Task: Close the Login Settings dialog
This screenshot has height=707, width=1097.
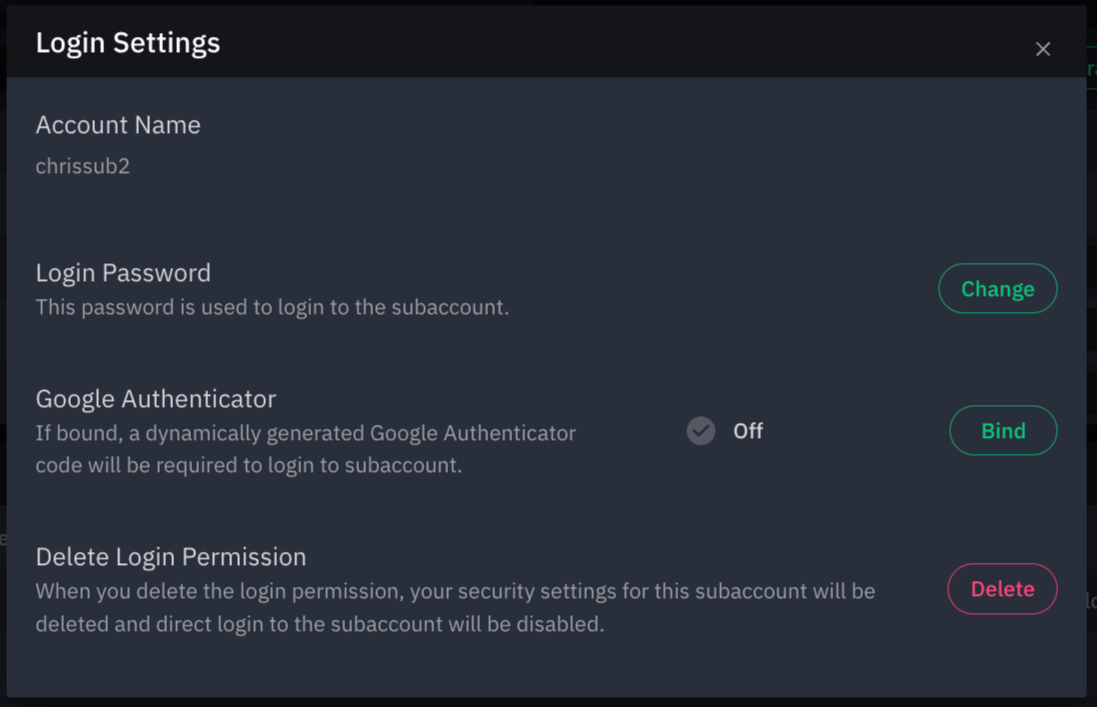Action: 1042,49
